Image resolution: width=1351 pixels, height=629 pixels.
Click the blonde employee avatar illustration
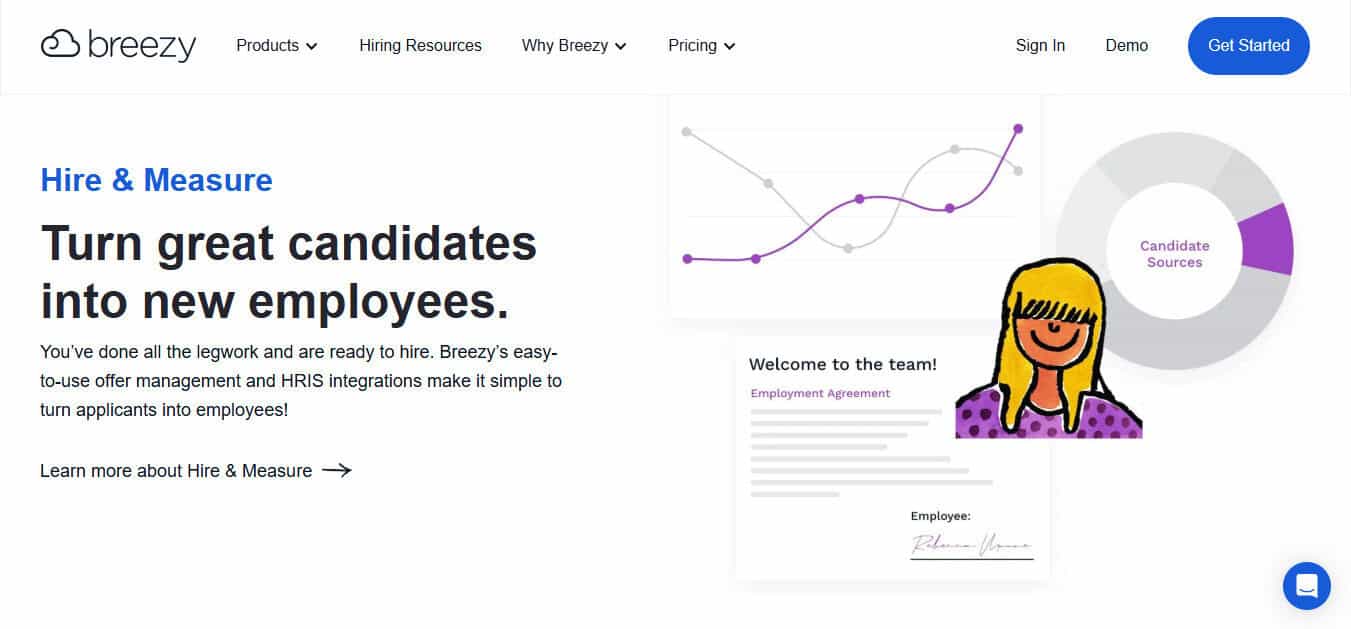click(1048, 348)
